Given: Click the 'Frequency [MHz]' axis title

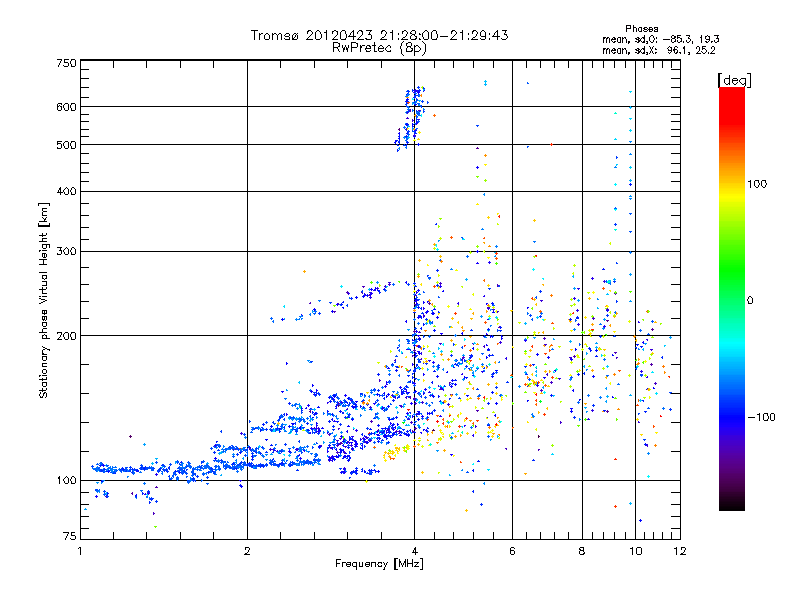Looking at the screenshot, I should (x=379, y=564).
